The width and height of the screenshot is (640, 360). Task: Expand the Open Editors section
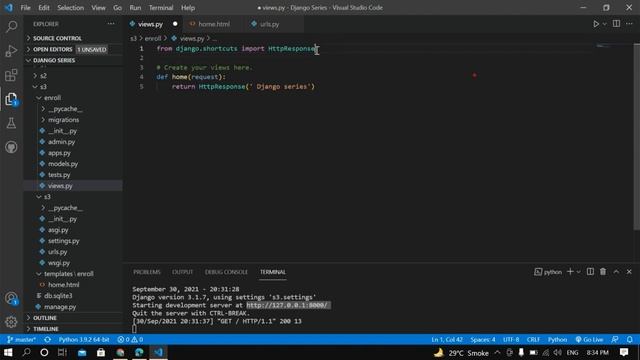73,49
